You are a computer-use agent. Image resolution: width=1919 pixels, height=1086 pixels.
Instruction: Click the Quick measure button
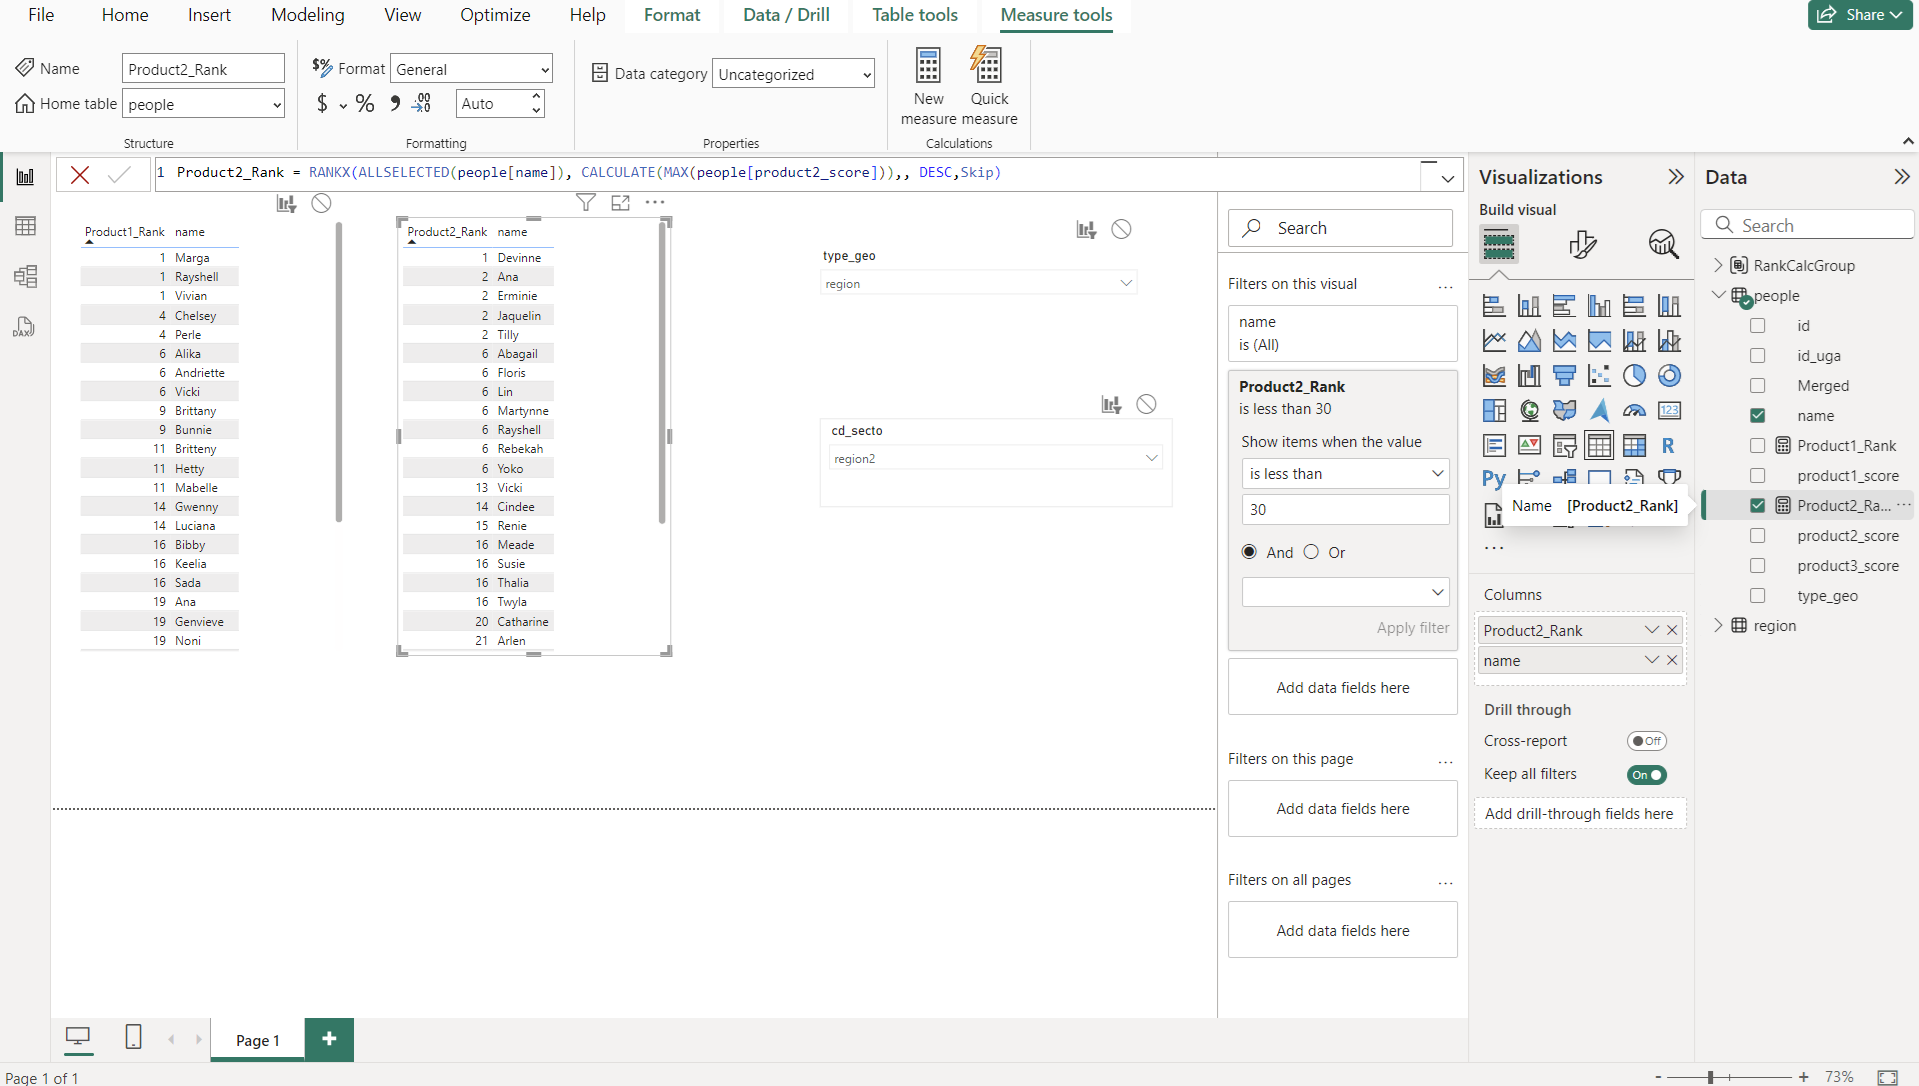(x=989, y=86)
